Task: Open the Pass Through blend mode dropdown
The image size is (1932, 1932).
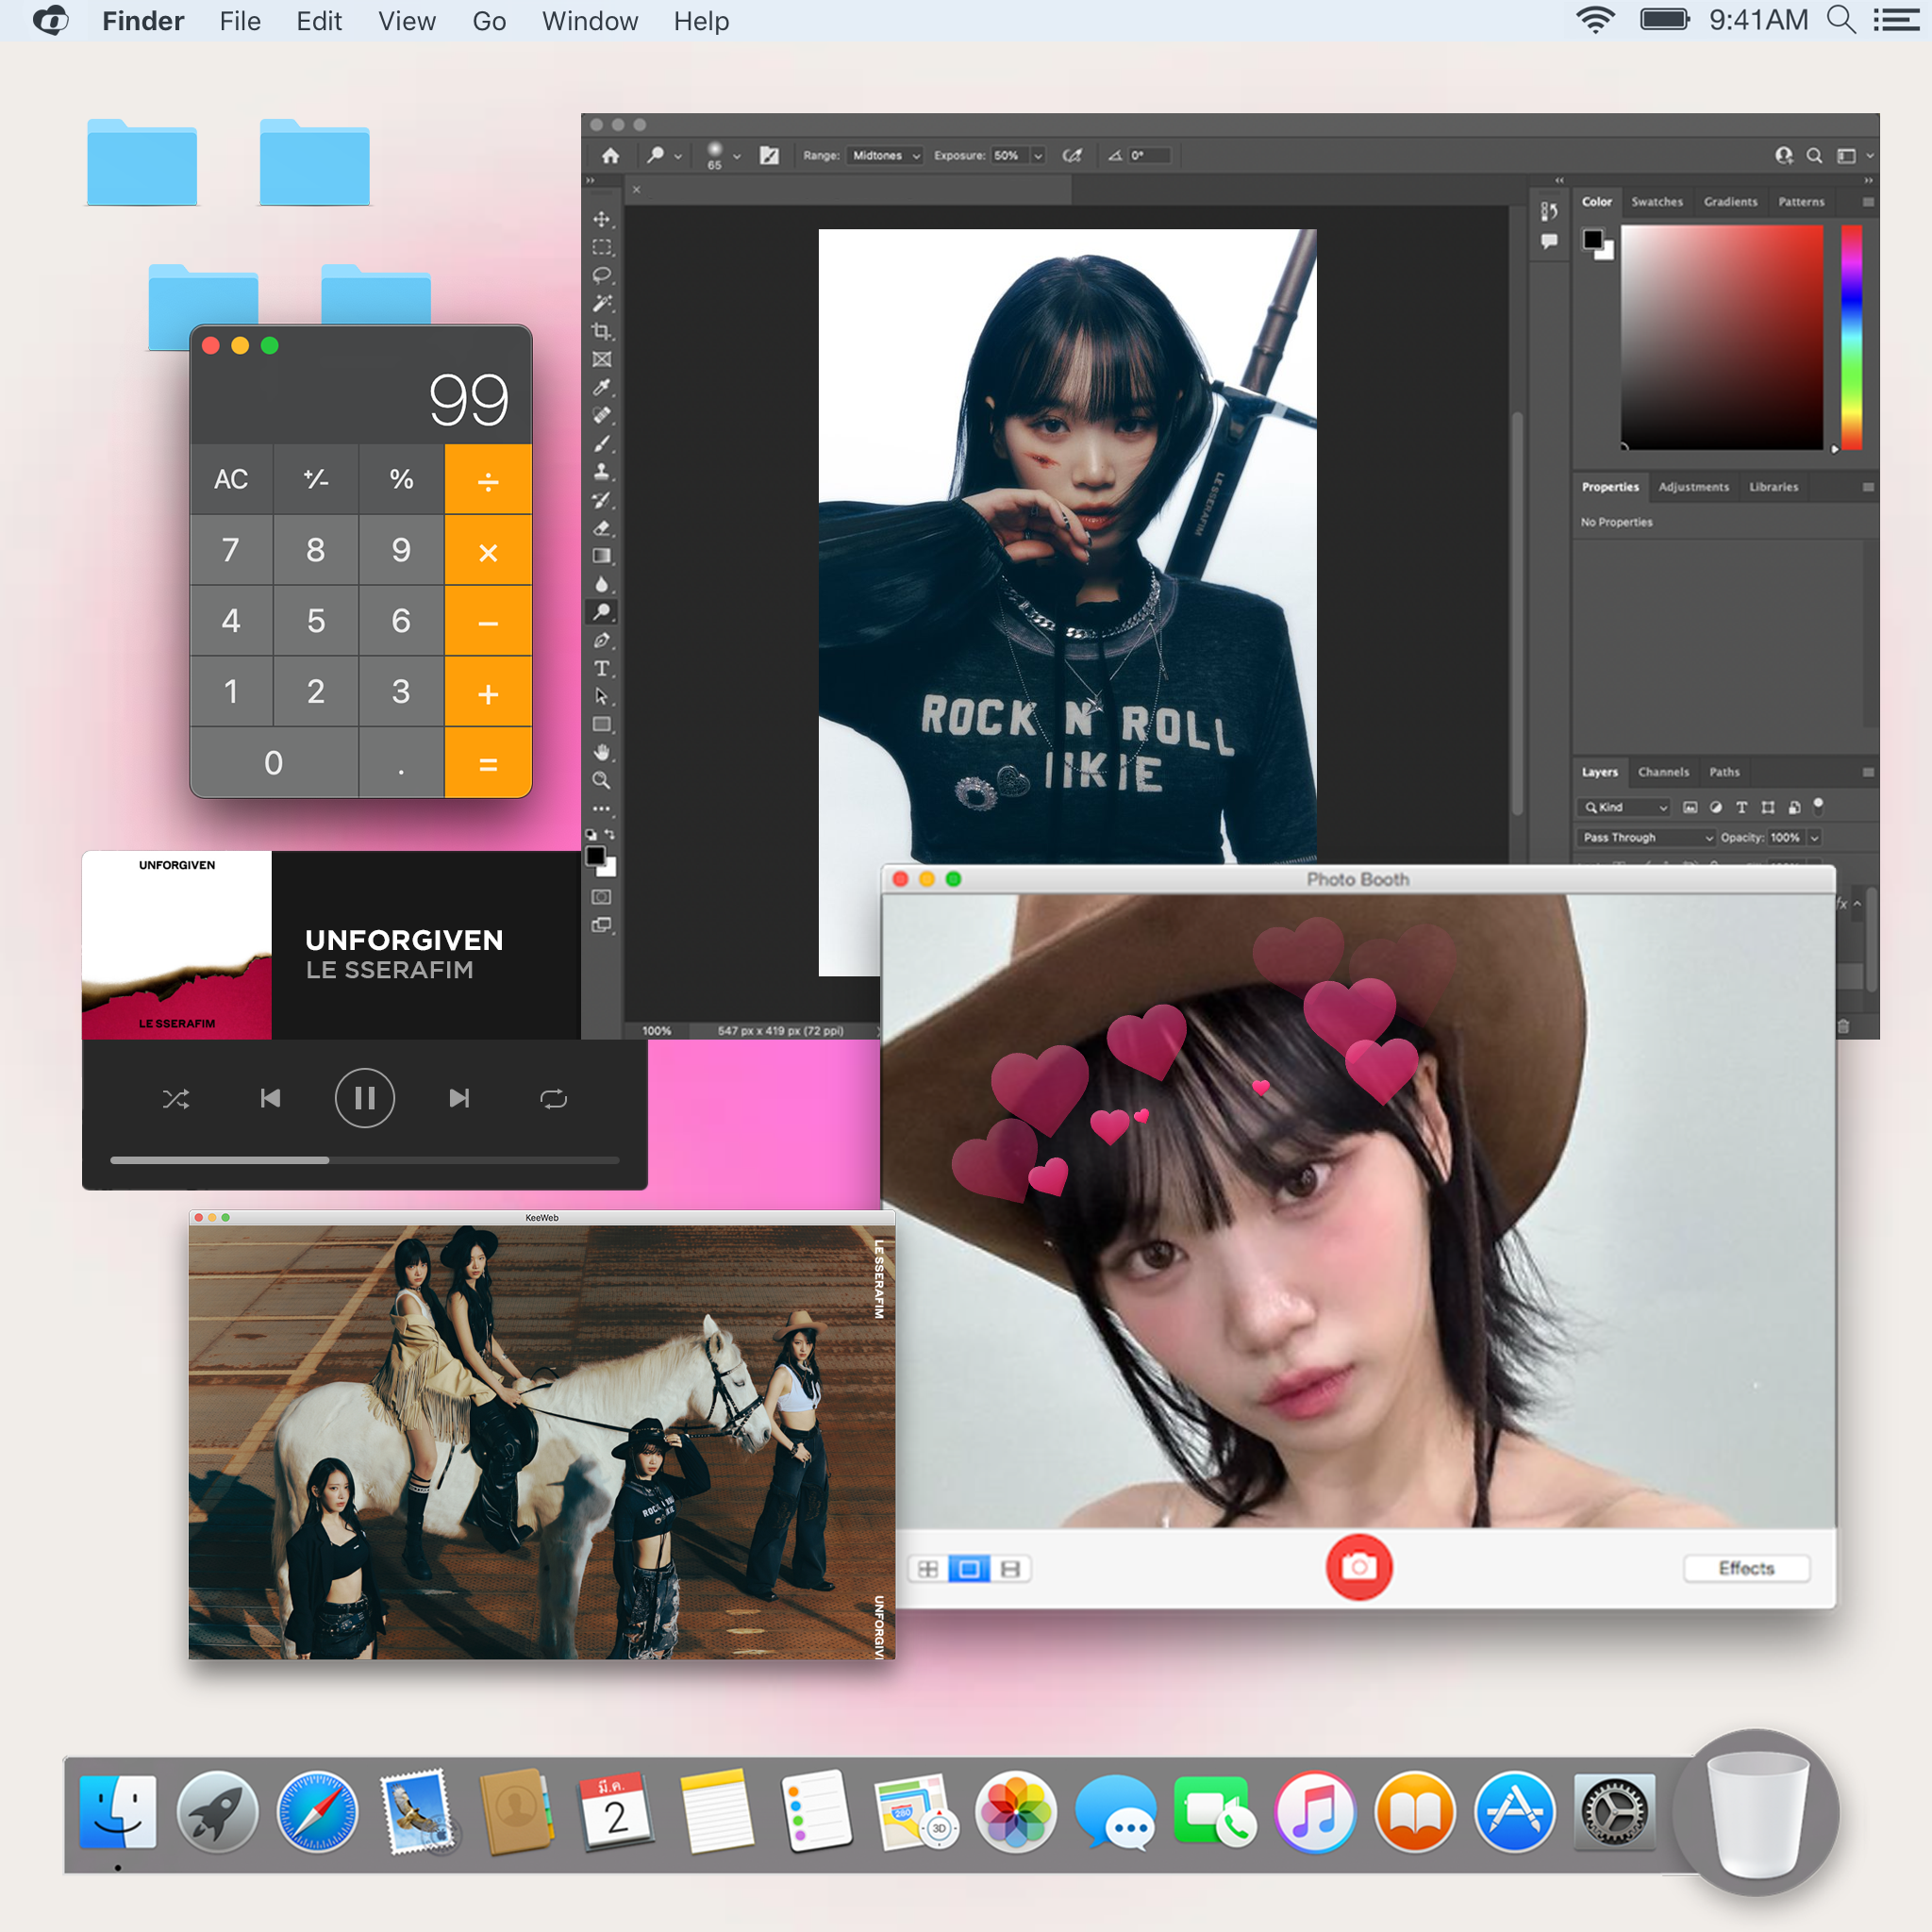Action: point(1646,837)
